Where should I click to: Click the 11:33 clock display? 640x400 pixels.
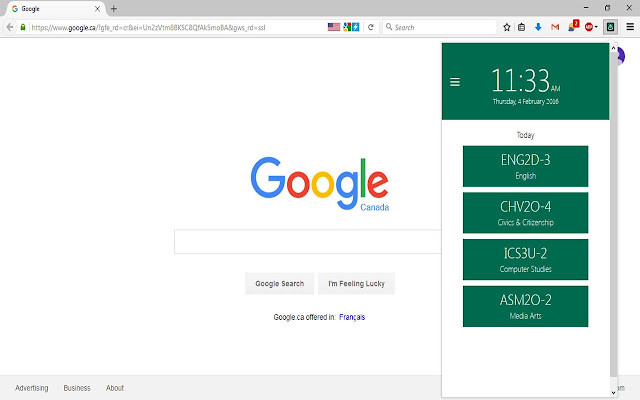(x=525, y=81)
